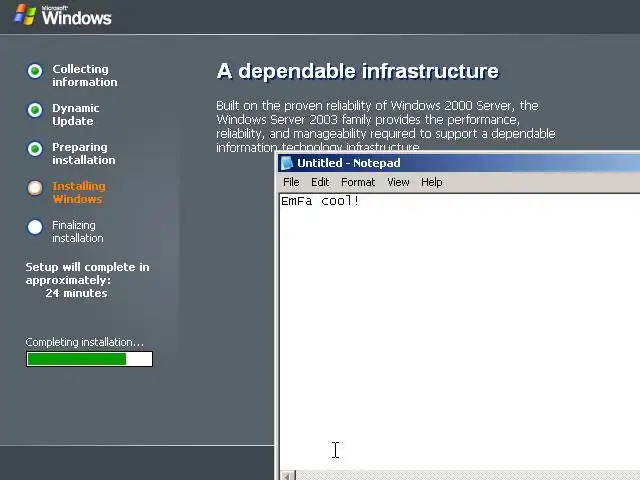This screenshot has width=640, height=480.
Task: Click the 'Untitled - Notepad' title bar text
Action: click(x=349, y=163)
